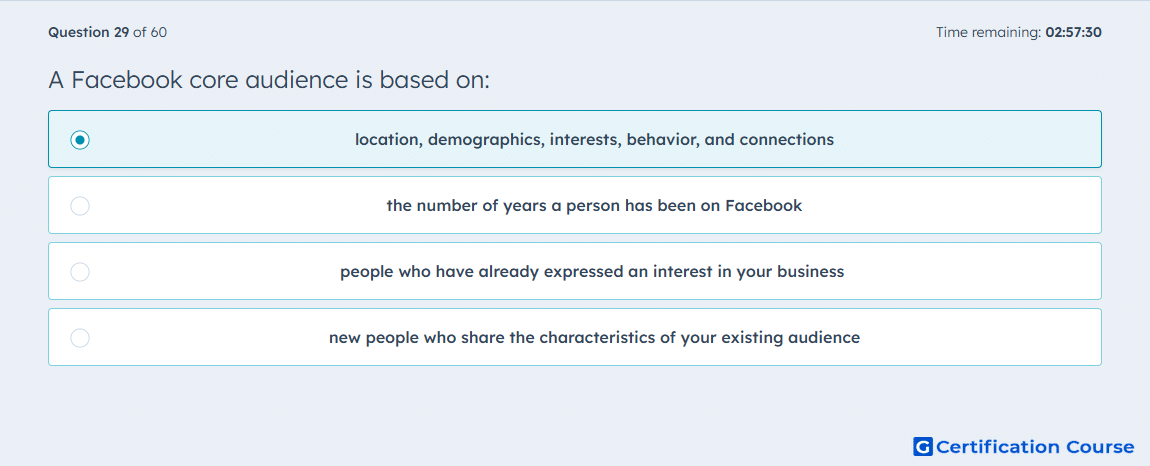Image resolution: width=1150 pixels, height=466 pixels.
Task: Click the 'A Facebook core audience' question heading
Action: coord(268,80)
